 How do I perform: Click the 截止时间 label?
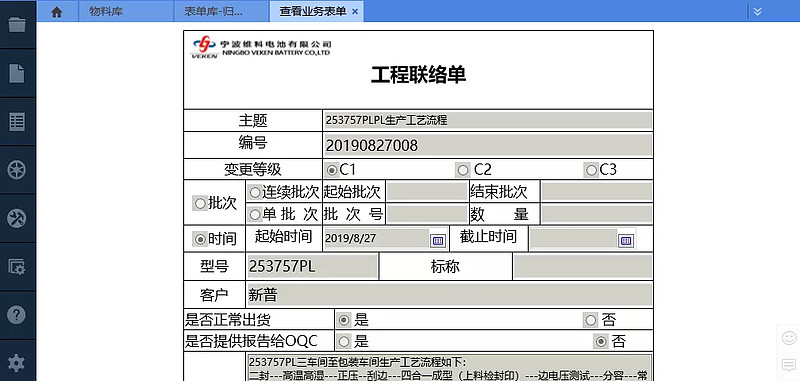[x=488, y=236]
